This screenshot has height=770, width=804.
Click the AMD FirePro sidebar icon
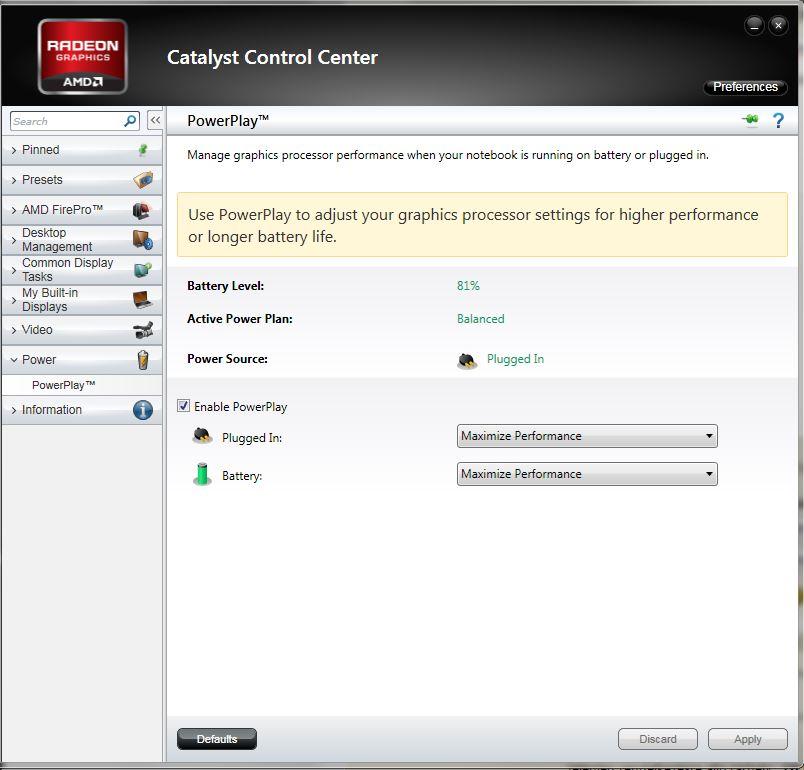coord(142,210)
